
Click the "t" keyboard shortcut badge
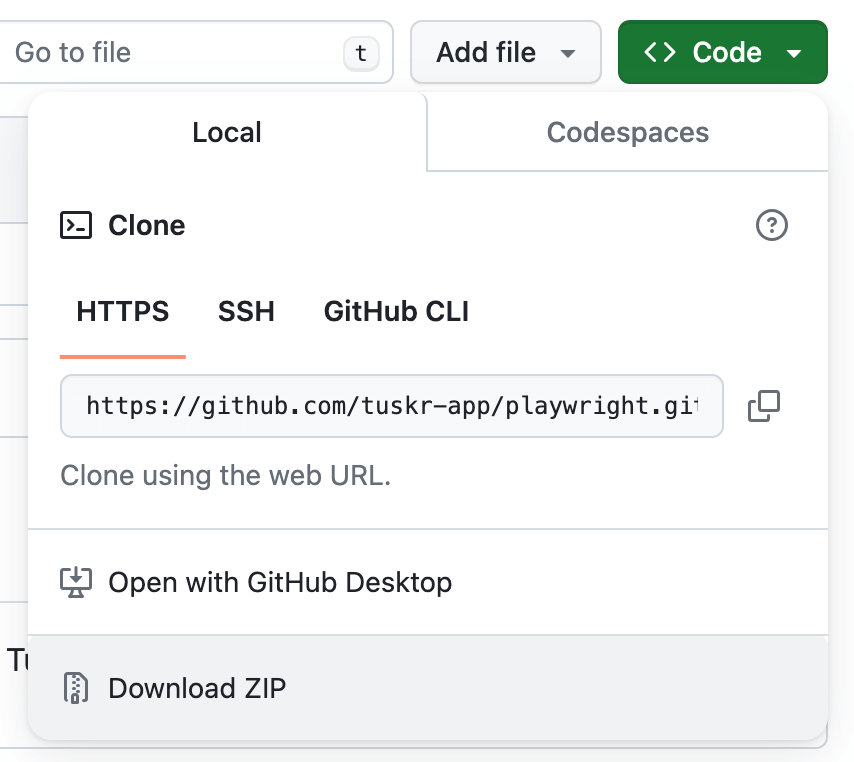point(361,53)
